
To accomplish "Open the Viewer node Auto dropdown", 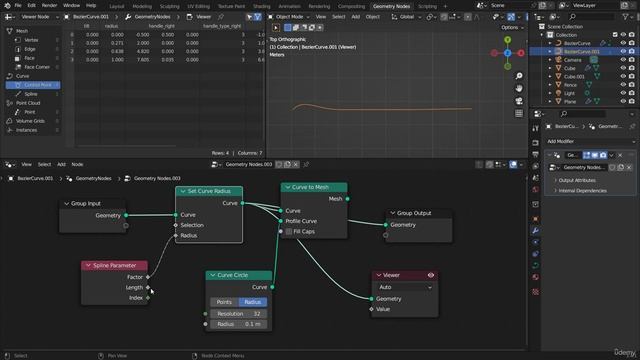I will (x=405, y=287).
